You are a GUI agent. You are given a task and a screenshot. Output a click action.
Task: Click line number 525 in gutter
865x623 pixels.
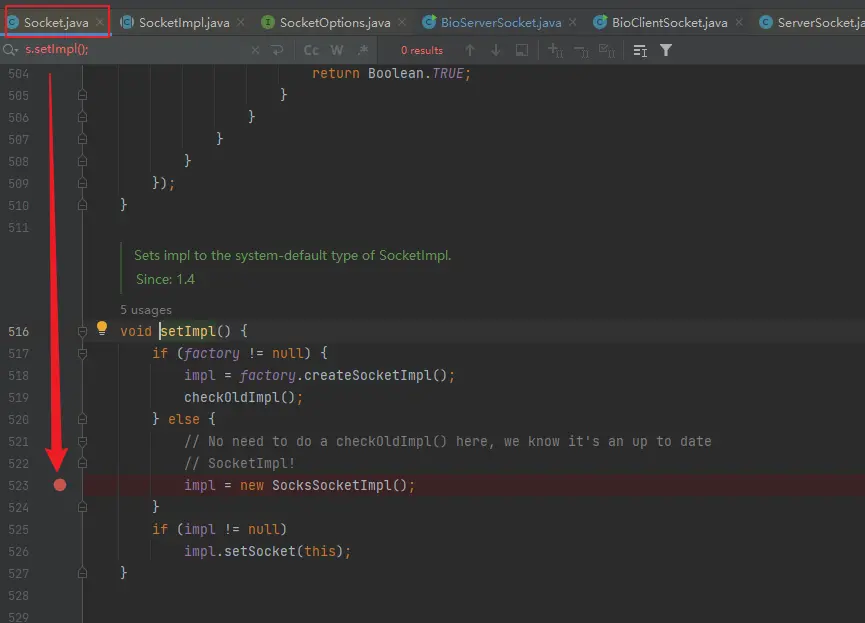18,530
